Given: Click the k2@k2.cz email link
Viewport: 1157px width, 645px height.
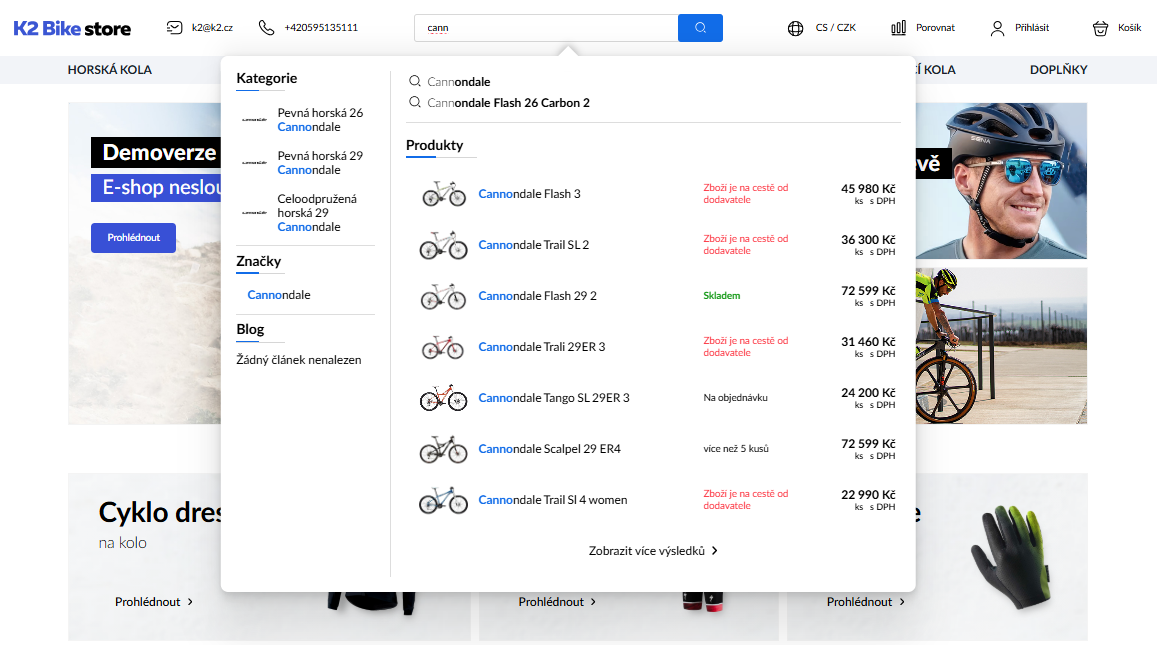Looking at the screenshot, I should tap(212, 28).
